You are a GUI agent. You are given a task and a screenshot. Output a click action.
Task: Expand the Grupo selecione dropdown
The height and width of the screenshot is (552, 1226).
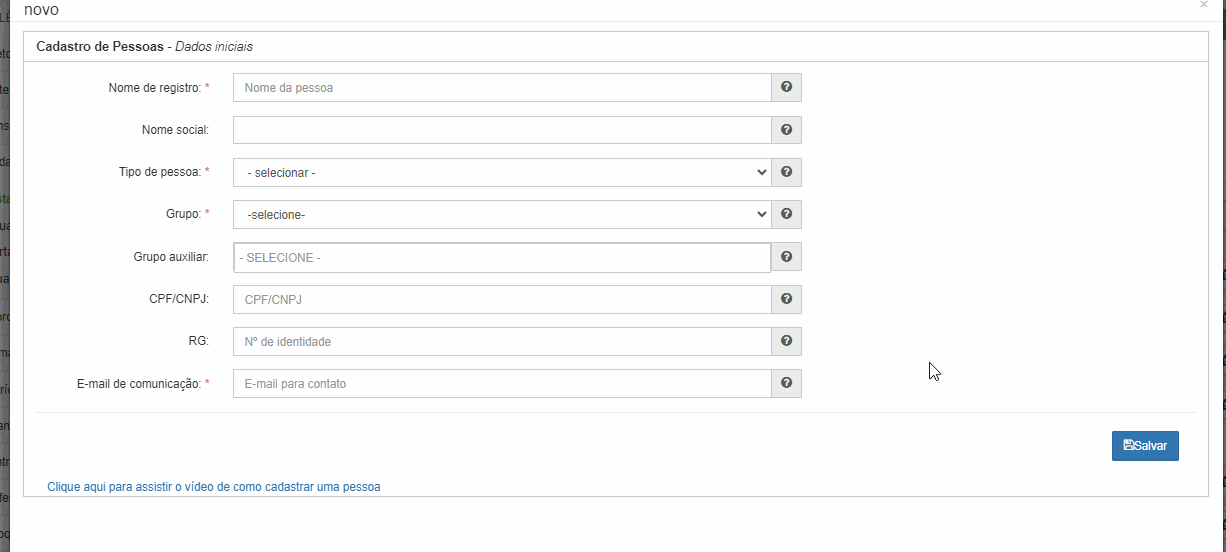tap(502, 214)
